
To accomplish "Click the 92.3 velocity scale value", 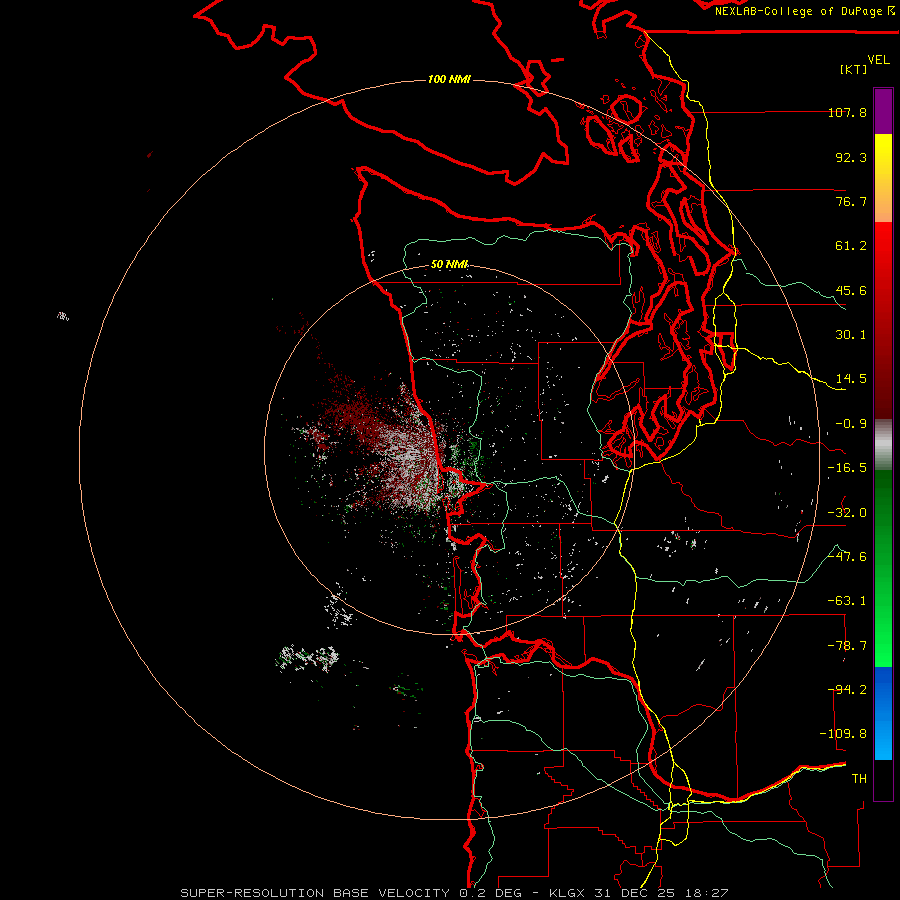I will coord(851,157).
